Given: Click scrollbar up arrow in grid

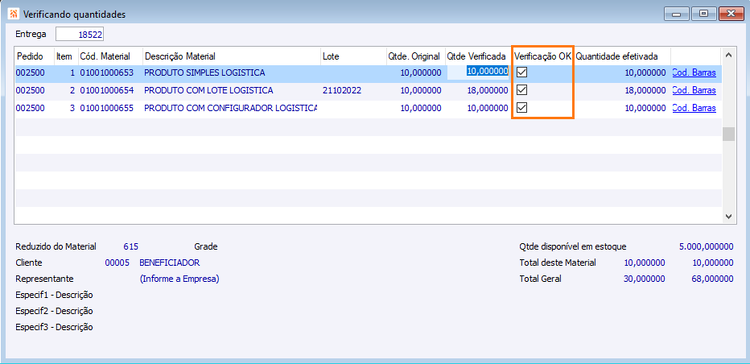Looking at the screenshot, I should tap(728, 55).
